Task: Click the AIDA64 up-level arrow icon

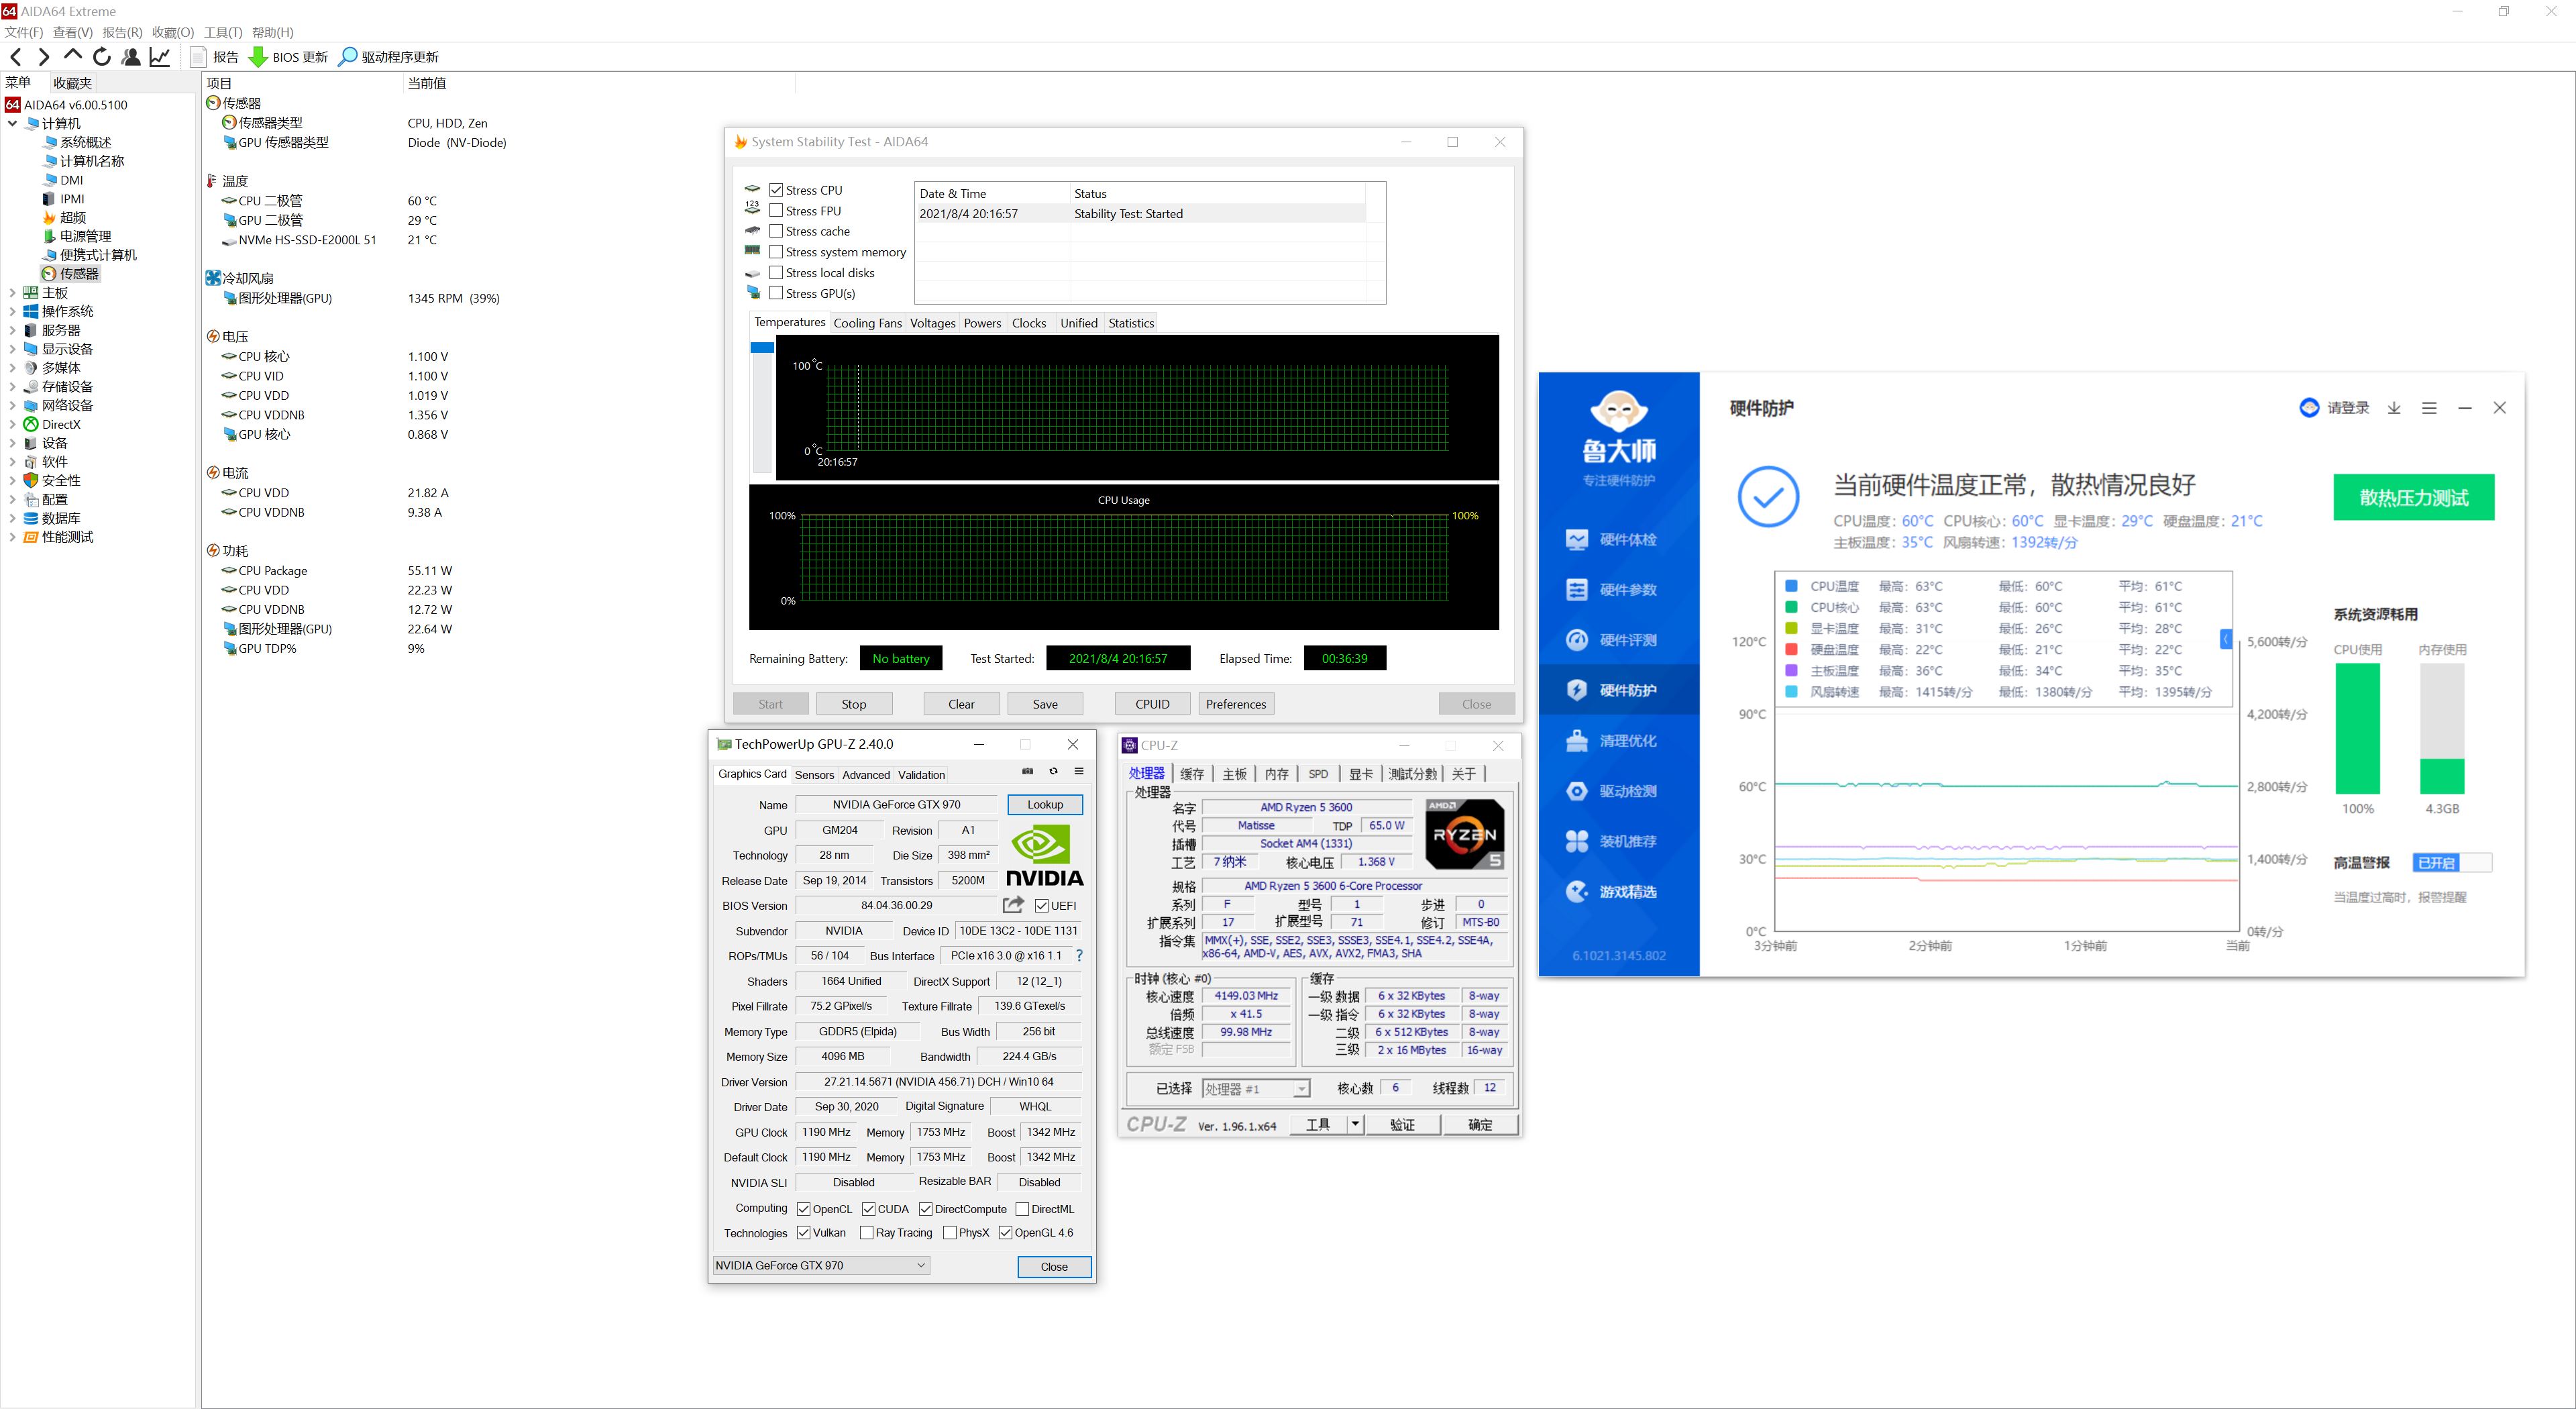Action: pyautogui.click(x=72, y=56)
